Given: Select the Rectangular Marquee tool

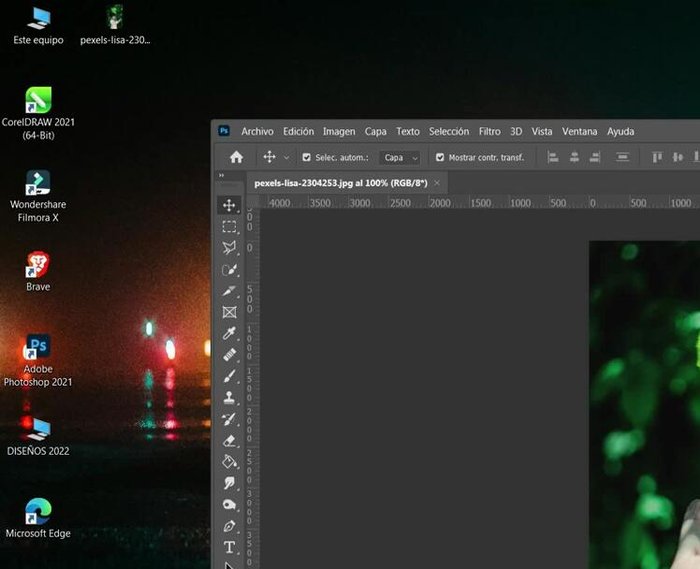Looking at the screenshot, I should pyautogui.click(x=229, y=227).
